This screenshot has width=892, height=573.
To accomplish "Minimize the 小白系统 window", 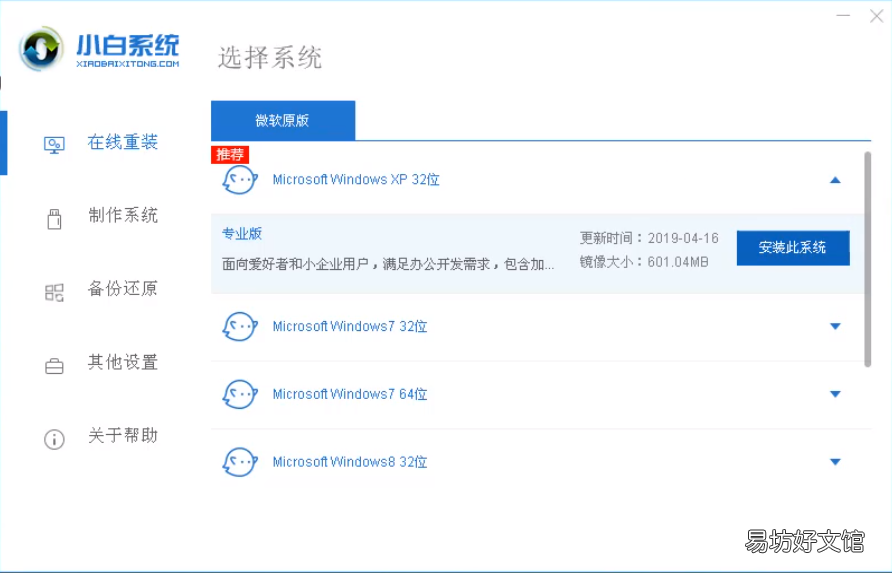I will pyautogui.click(x=843, y=15).
